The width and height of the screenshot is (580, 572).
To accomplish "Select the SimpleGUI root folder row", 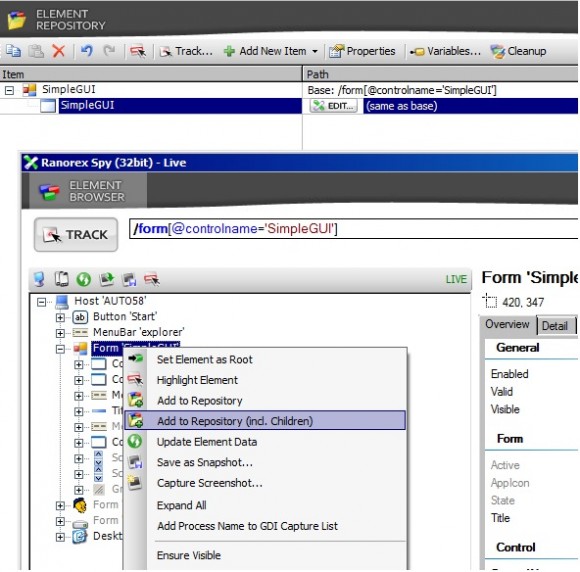I will click(x=69, y=89).
